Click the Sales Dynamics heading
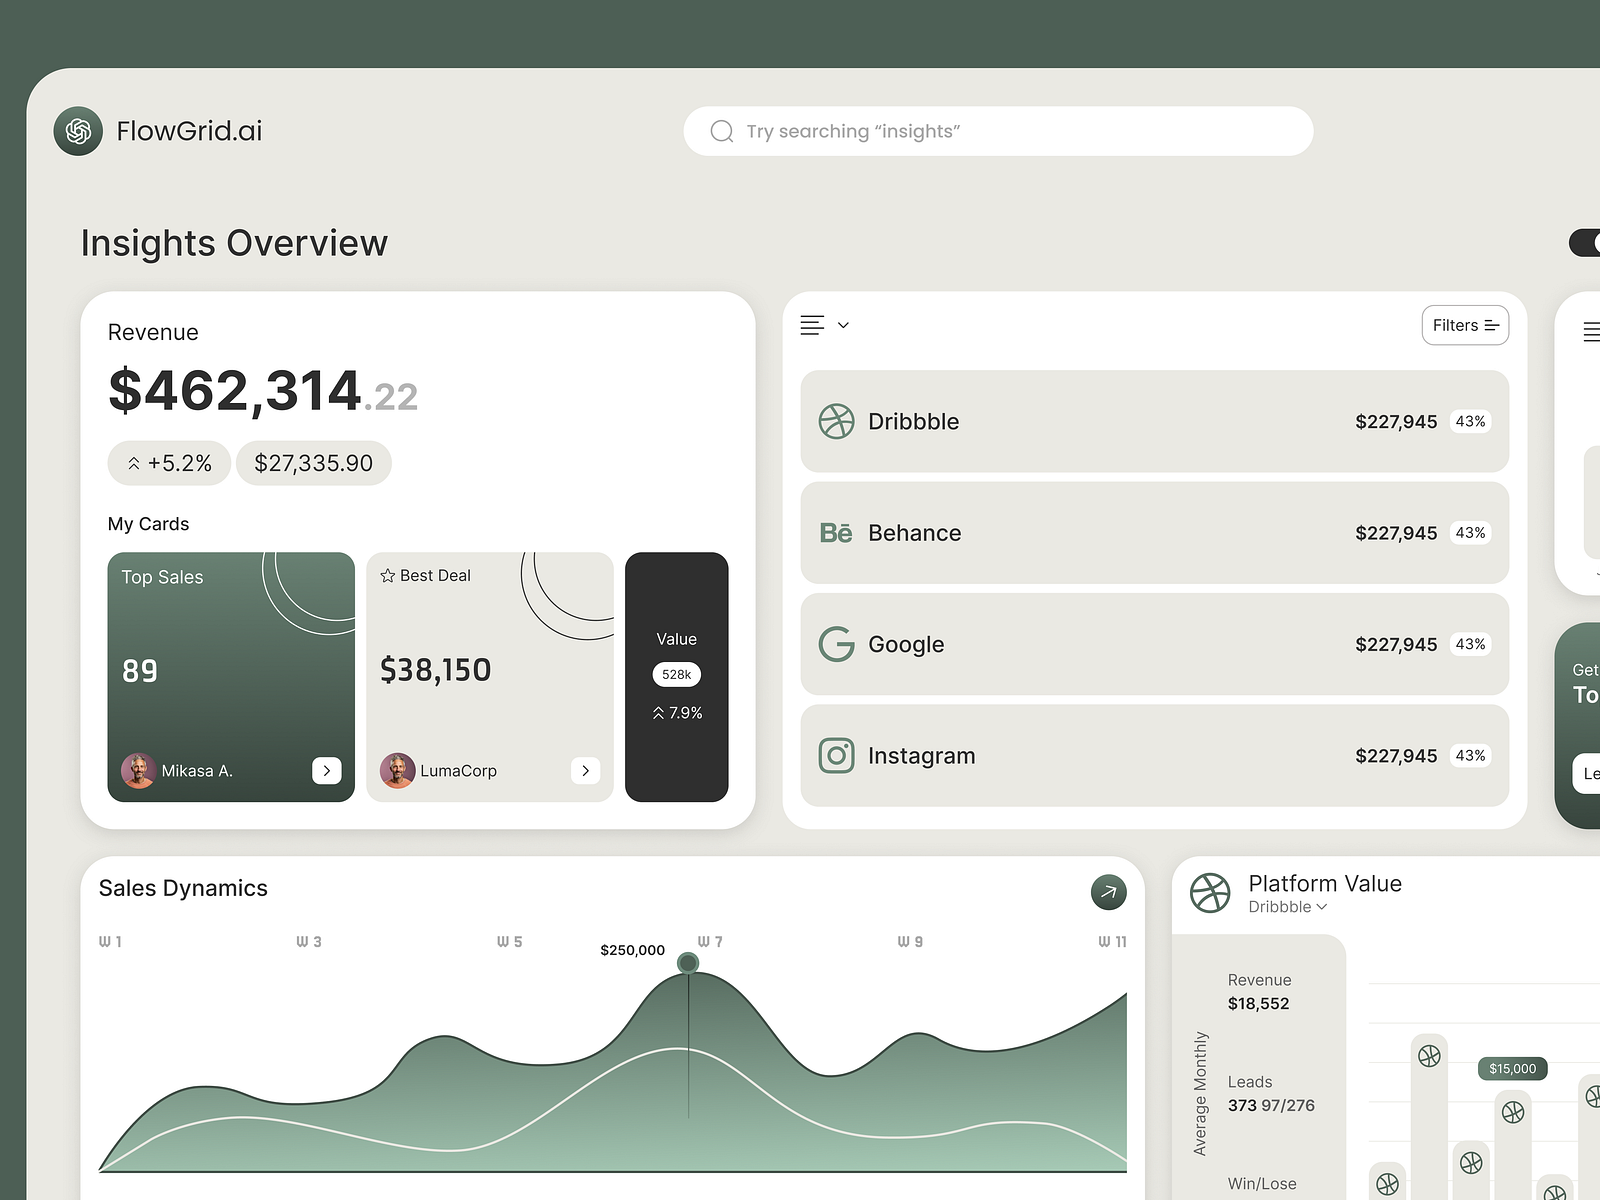 coord(183,888)
